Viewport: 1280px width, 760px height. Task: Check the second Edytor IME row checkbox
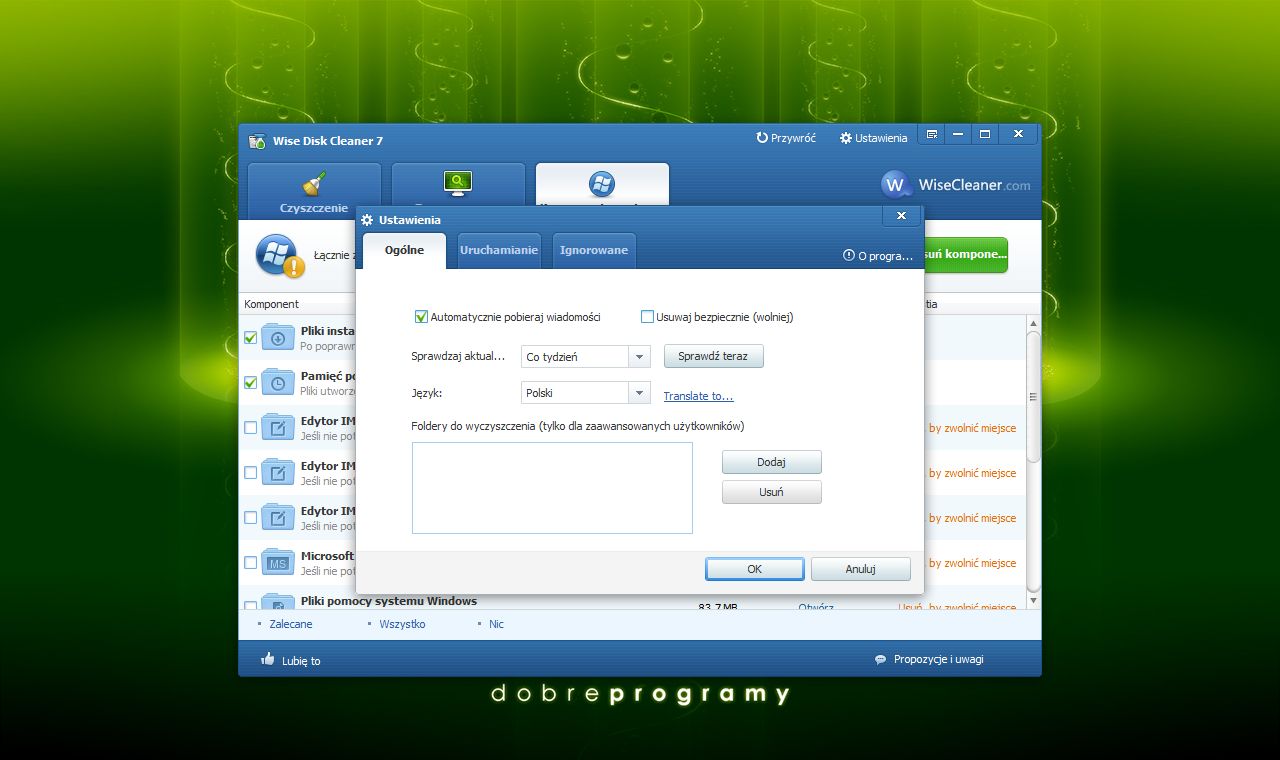click(x=250, y=473)
